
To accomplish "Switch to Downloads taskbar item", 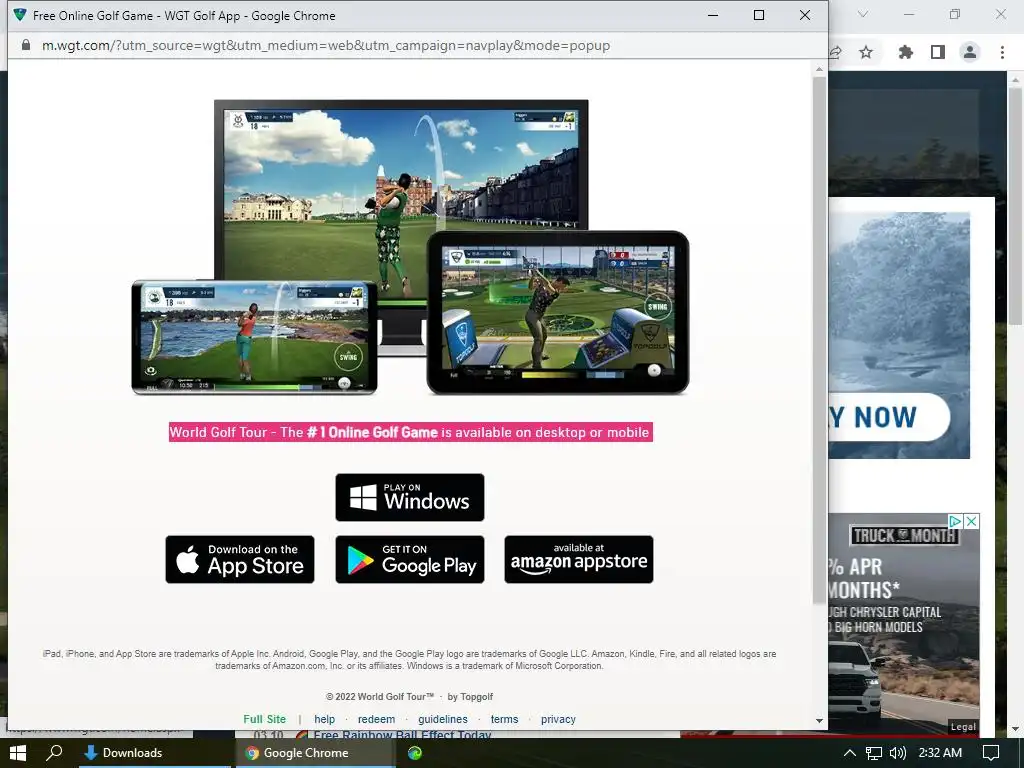I will (155, 753).
